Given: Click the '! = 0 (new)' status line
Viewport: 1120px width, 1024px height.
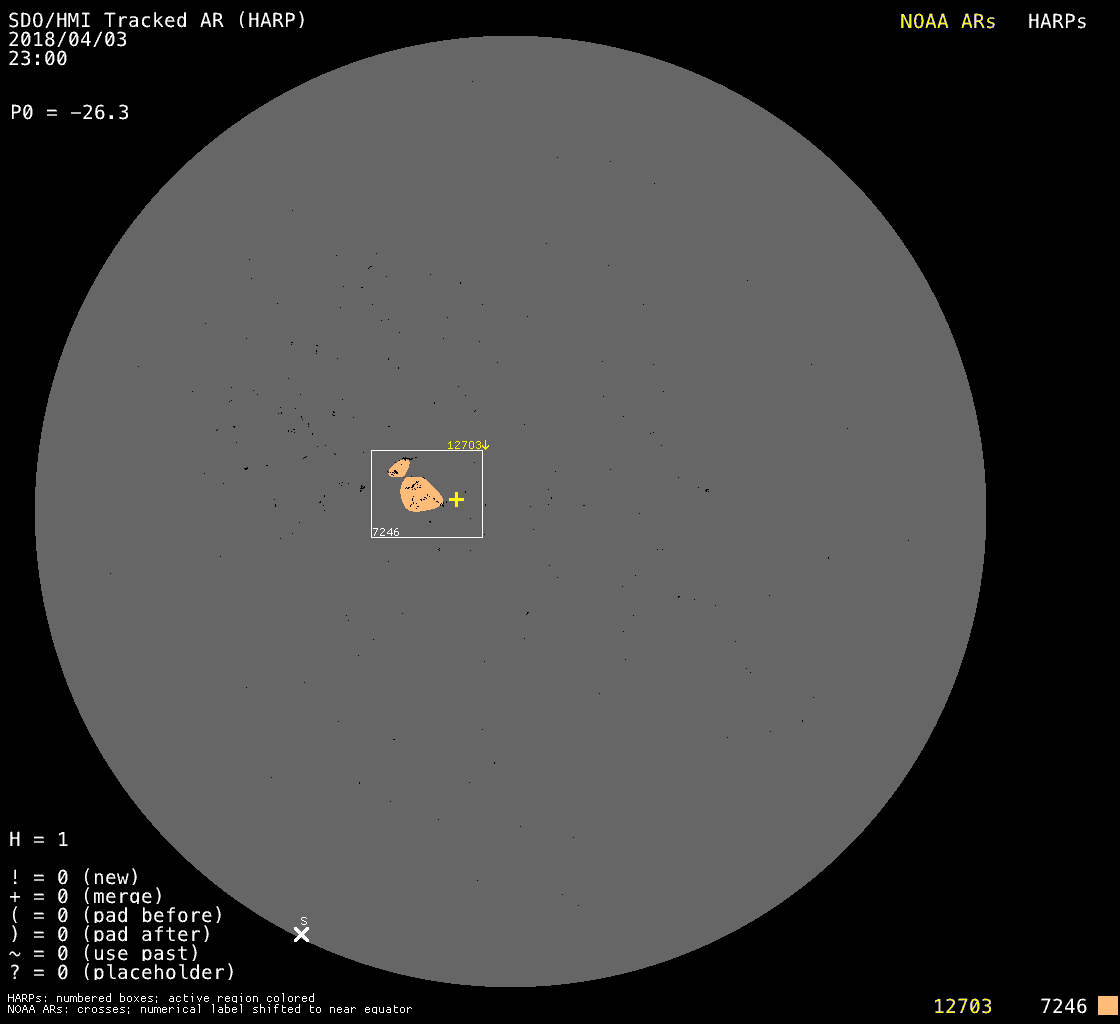Looking at the screenshot, I should (x=74, y=877).
